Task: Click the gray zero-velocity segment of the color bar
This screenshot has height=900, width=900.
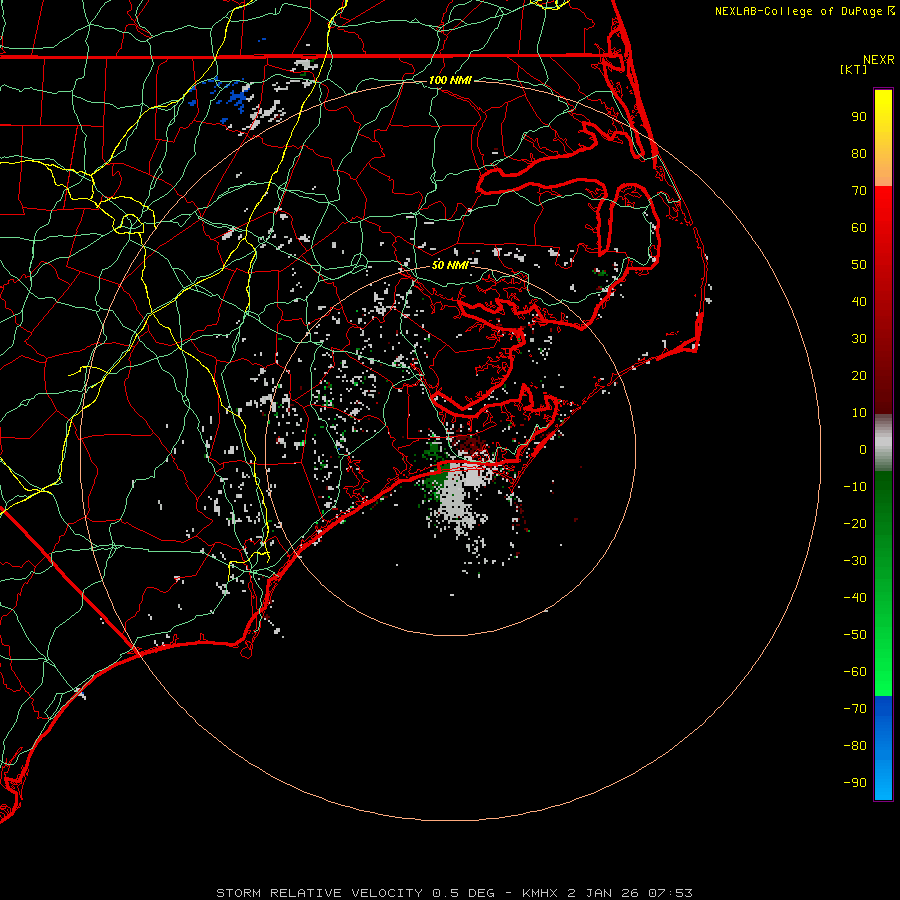Action: point(883,443)
